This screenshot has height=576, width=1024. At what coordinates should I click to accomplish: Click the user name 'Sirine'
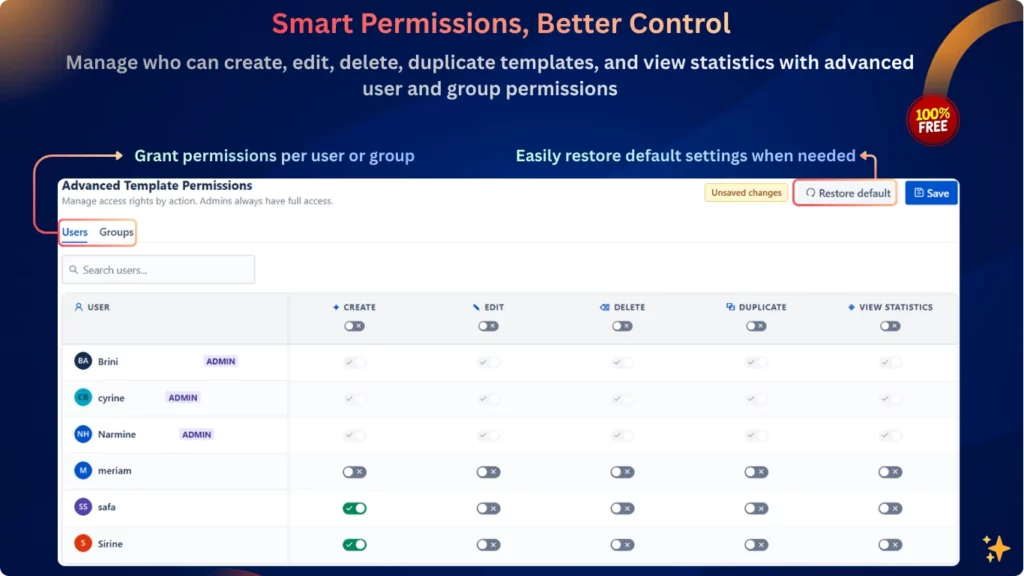[110, 543]
